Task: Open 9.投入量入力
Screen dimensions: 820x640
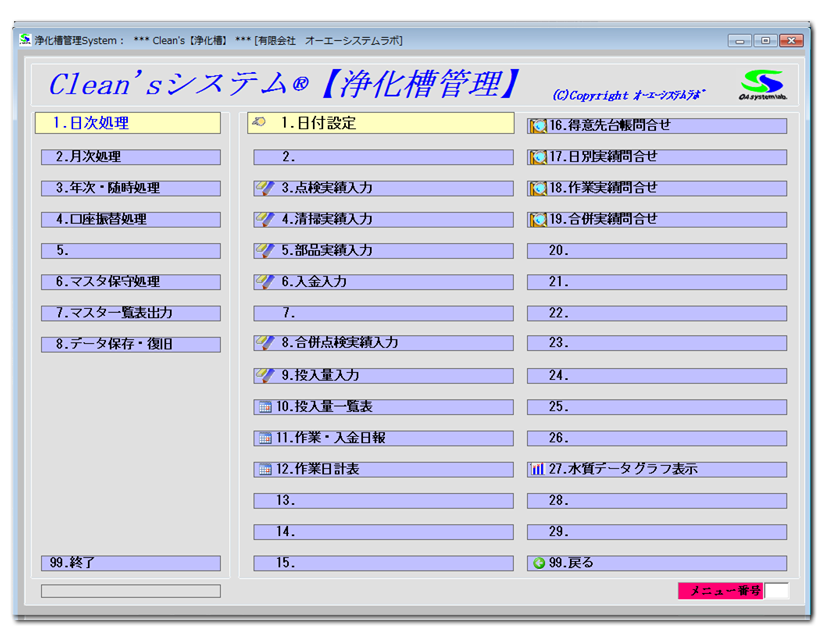Action: pos(383,375)
